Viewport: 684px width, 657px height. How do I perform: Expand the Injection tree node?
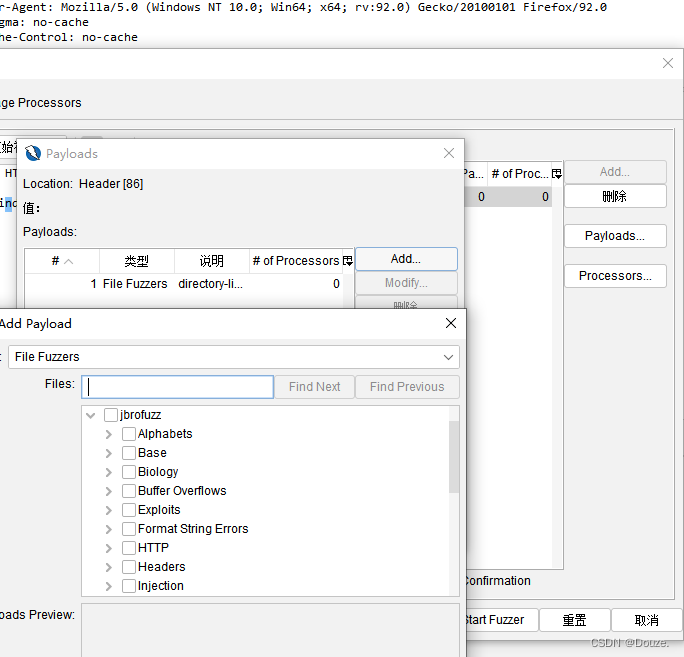click(109, 586)
